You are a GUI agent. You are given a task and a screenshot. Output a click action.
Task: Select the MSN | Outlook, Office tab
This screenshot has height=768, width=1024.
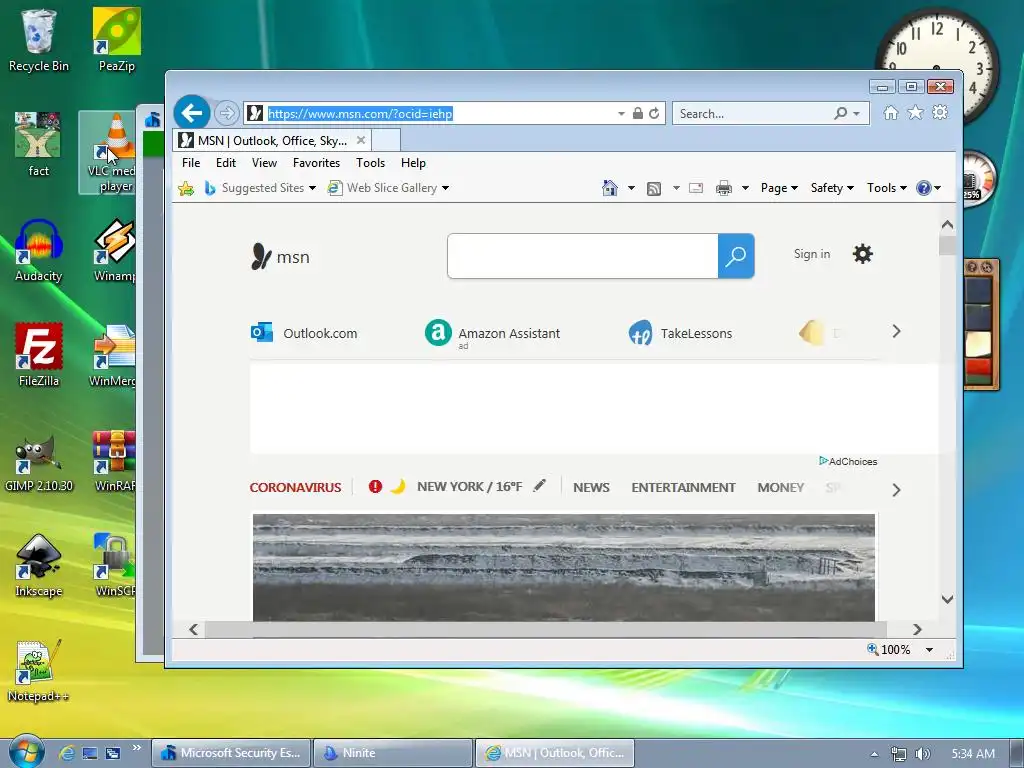coord(273,140)
